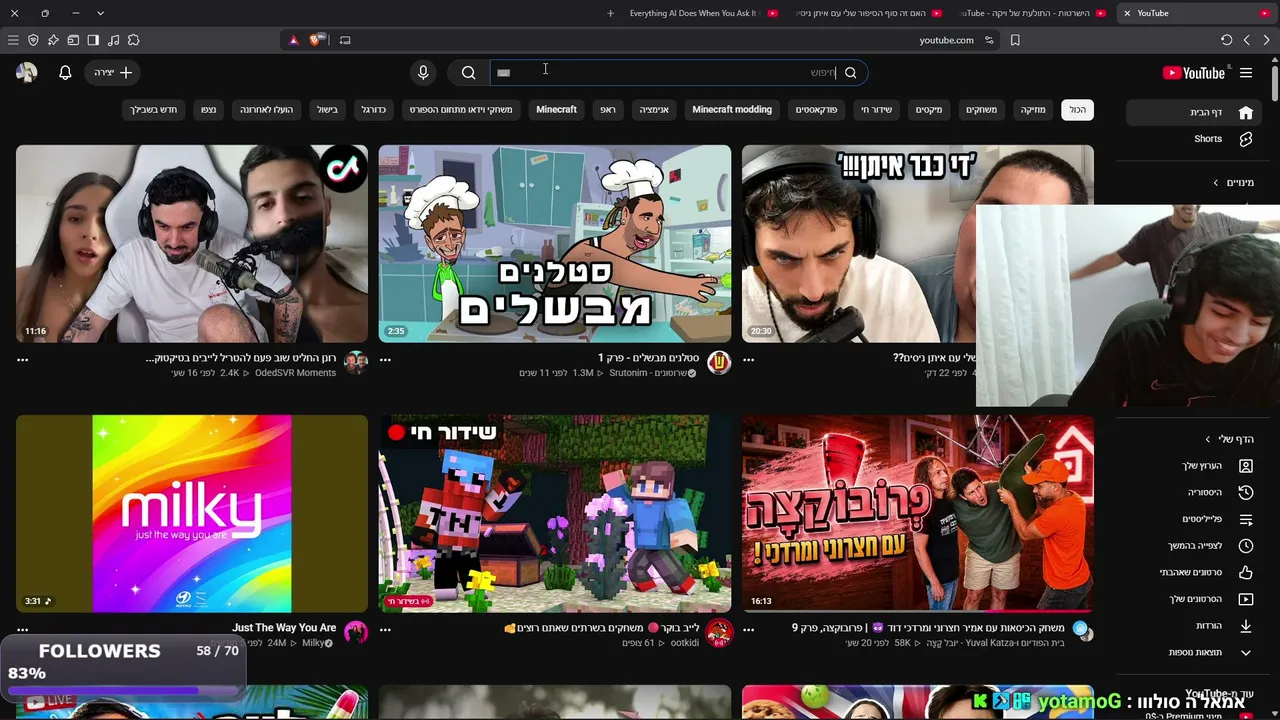Open options menu for the OdedSVR Moments video
This screenshot has width=1280, height=720.
[x=22, y=360]
